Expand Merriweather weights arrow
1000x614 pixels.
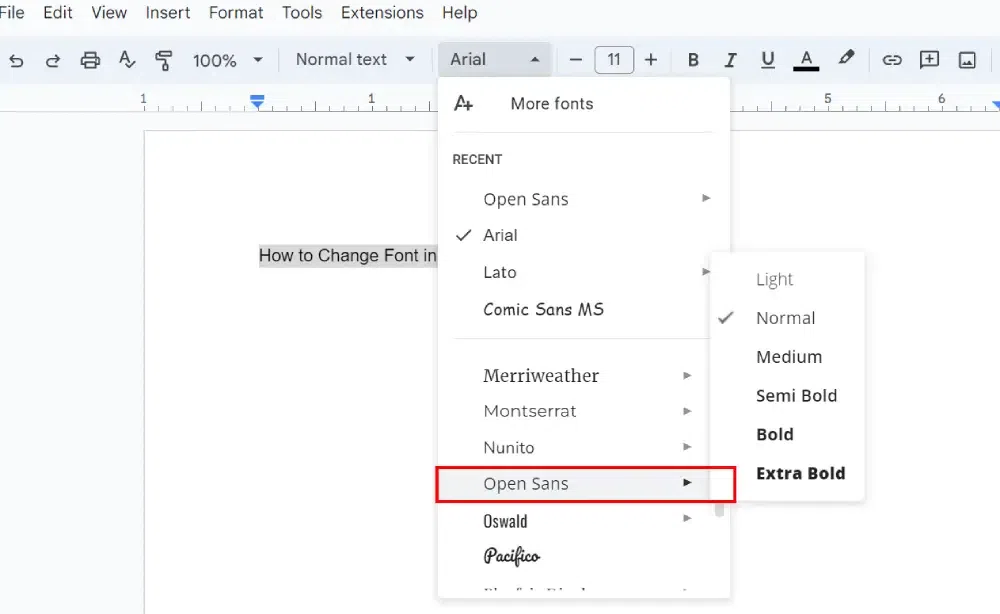pyautogui.click(x=687, y=376)
